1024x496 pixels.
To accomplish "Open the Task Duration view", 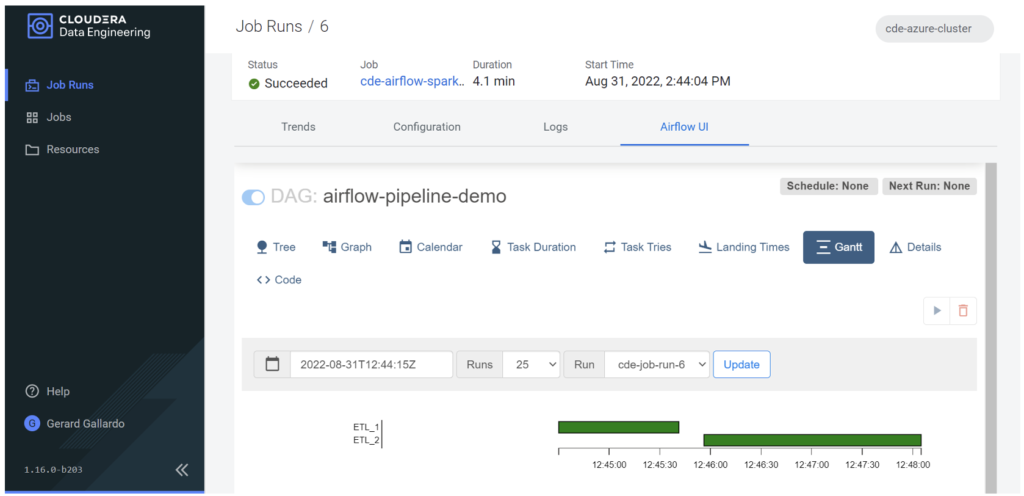I will pyautogui.click(x=534, y=247).
